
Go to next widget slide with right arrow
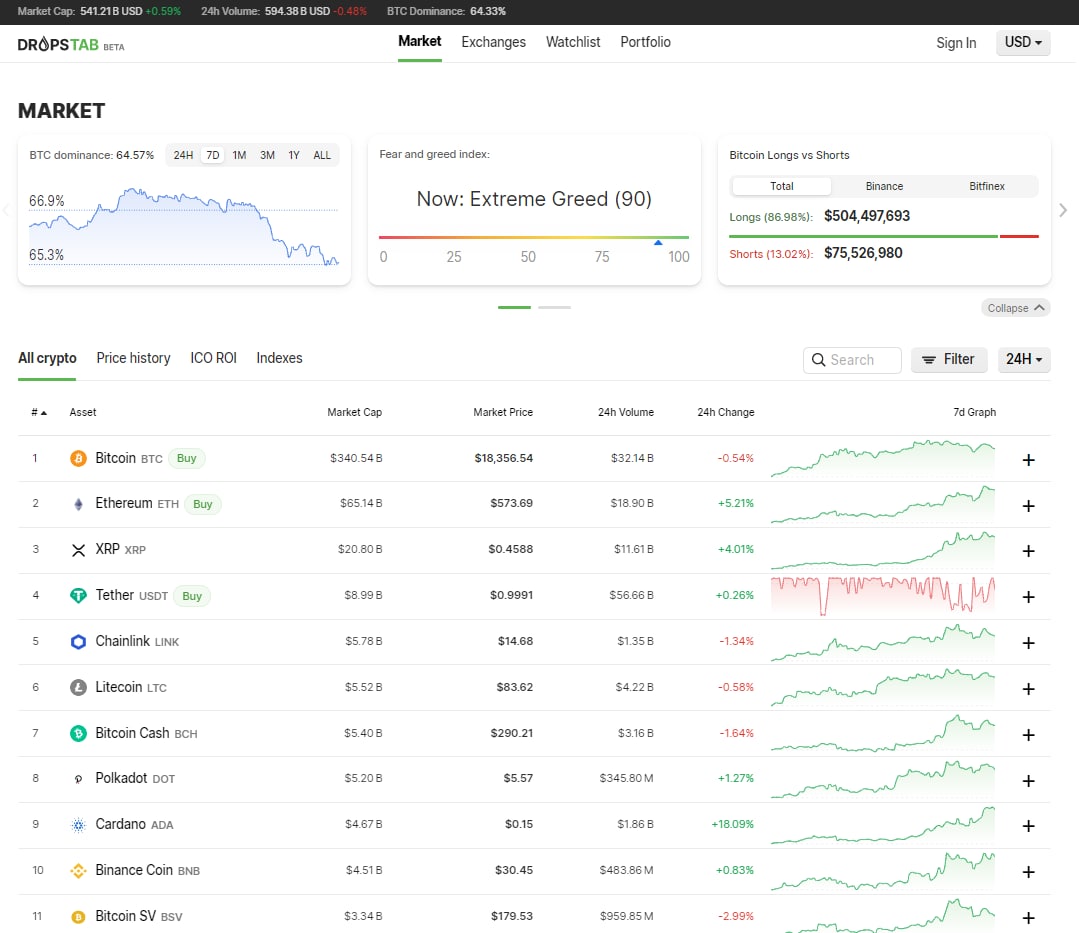[1063, 210]
